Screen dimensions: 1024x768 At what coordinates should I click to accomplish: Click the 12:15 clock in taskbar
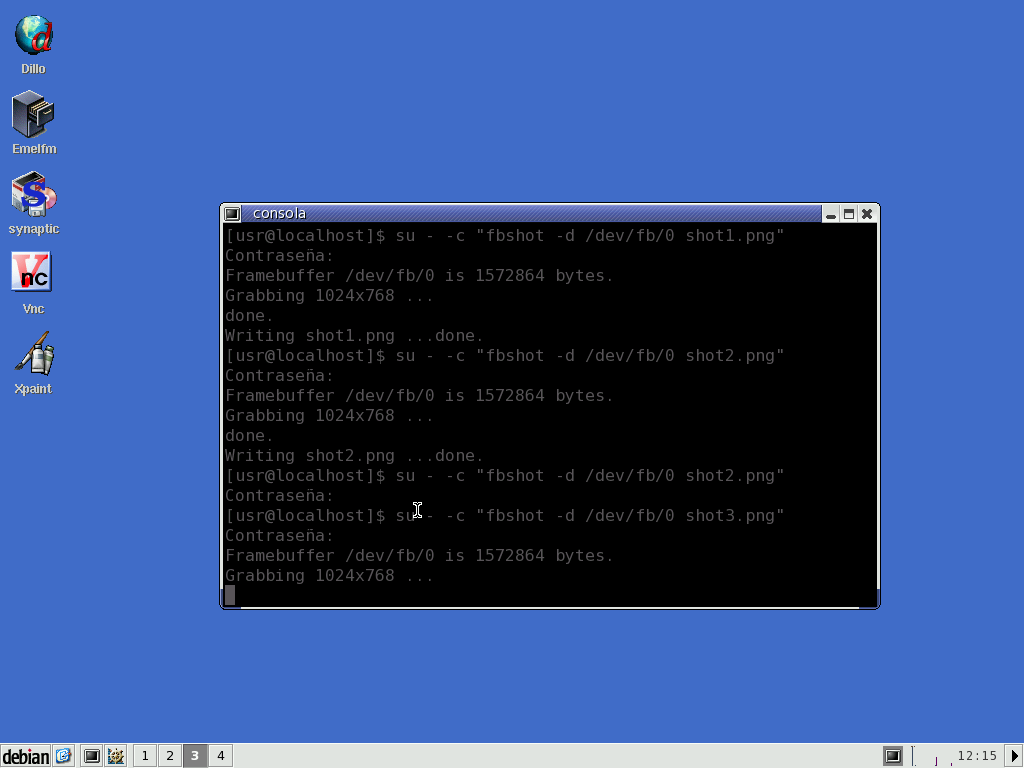977,756
